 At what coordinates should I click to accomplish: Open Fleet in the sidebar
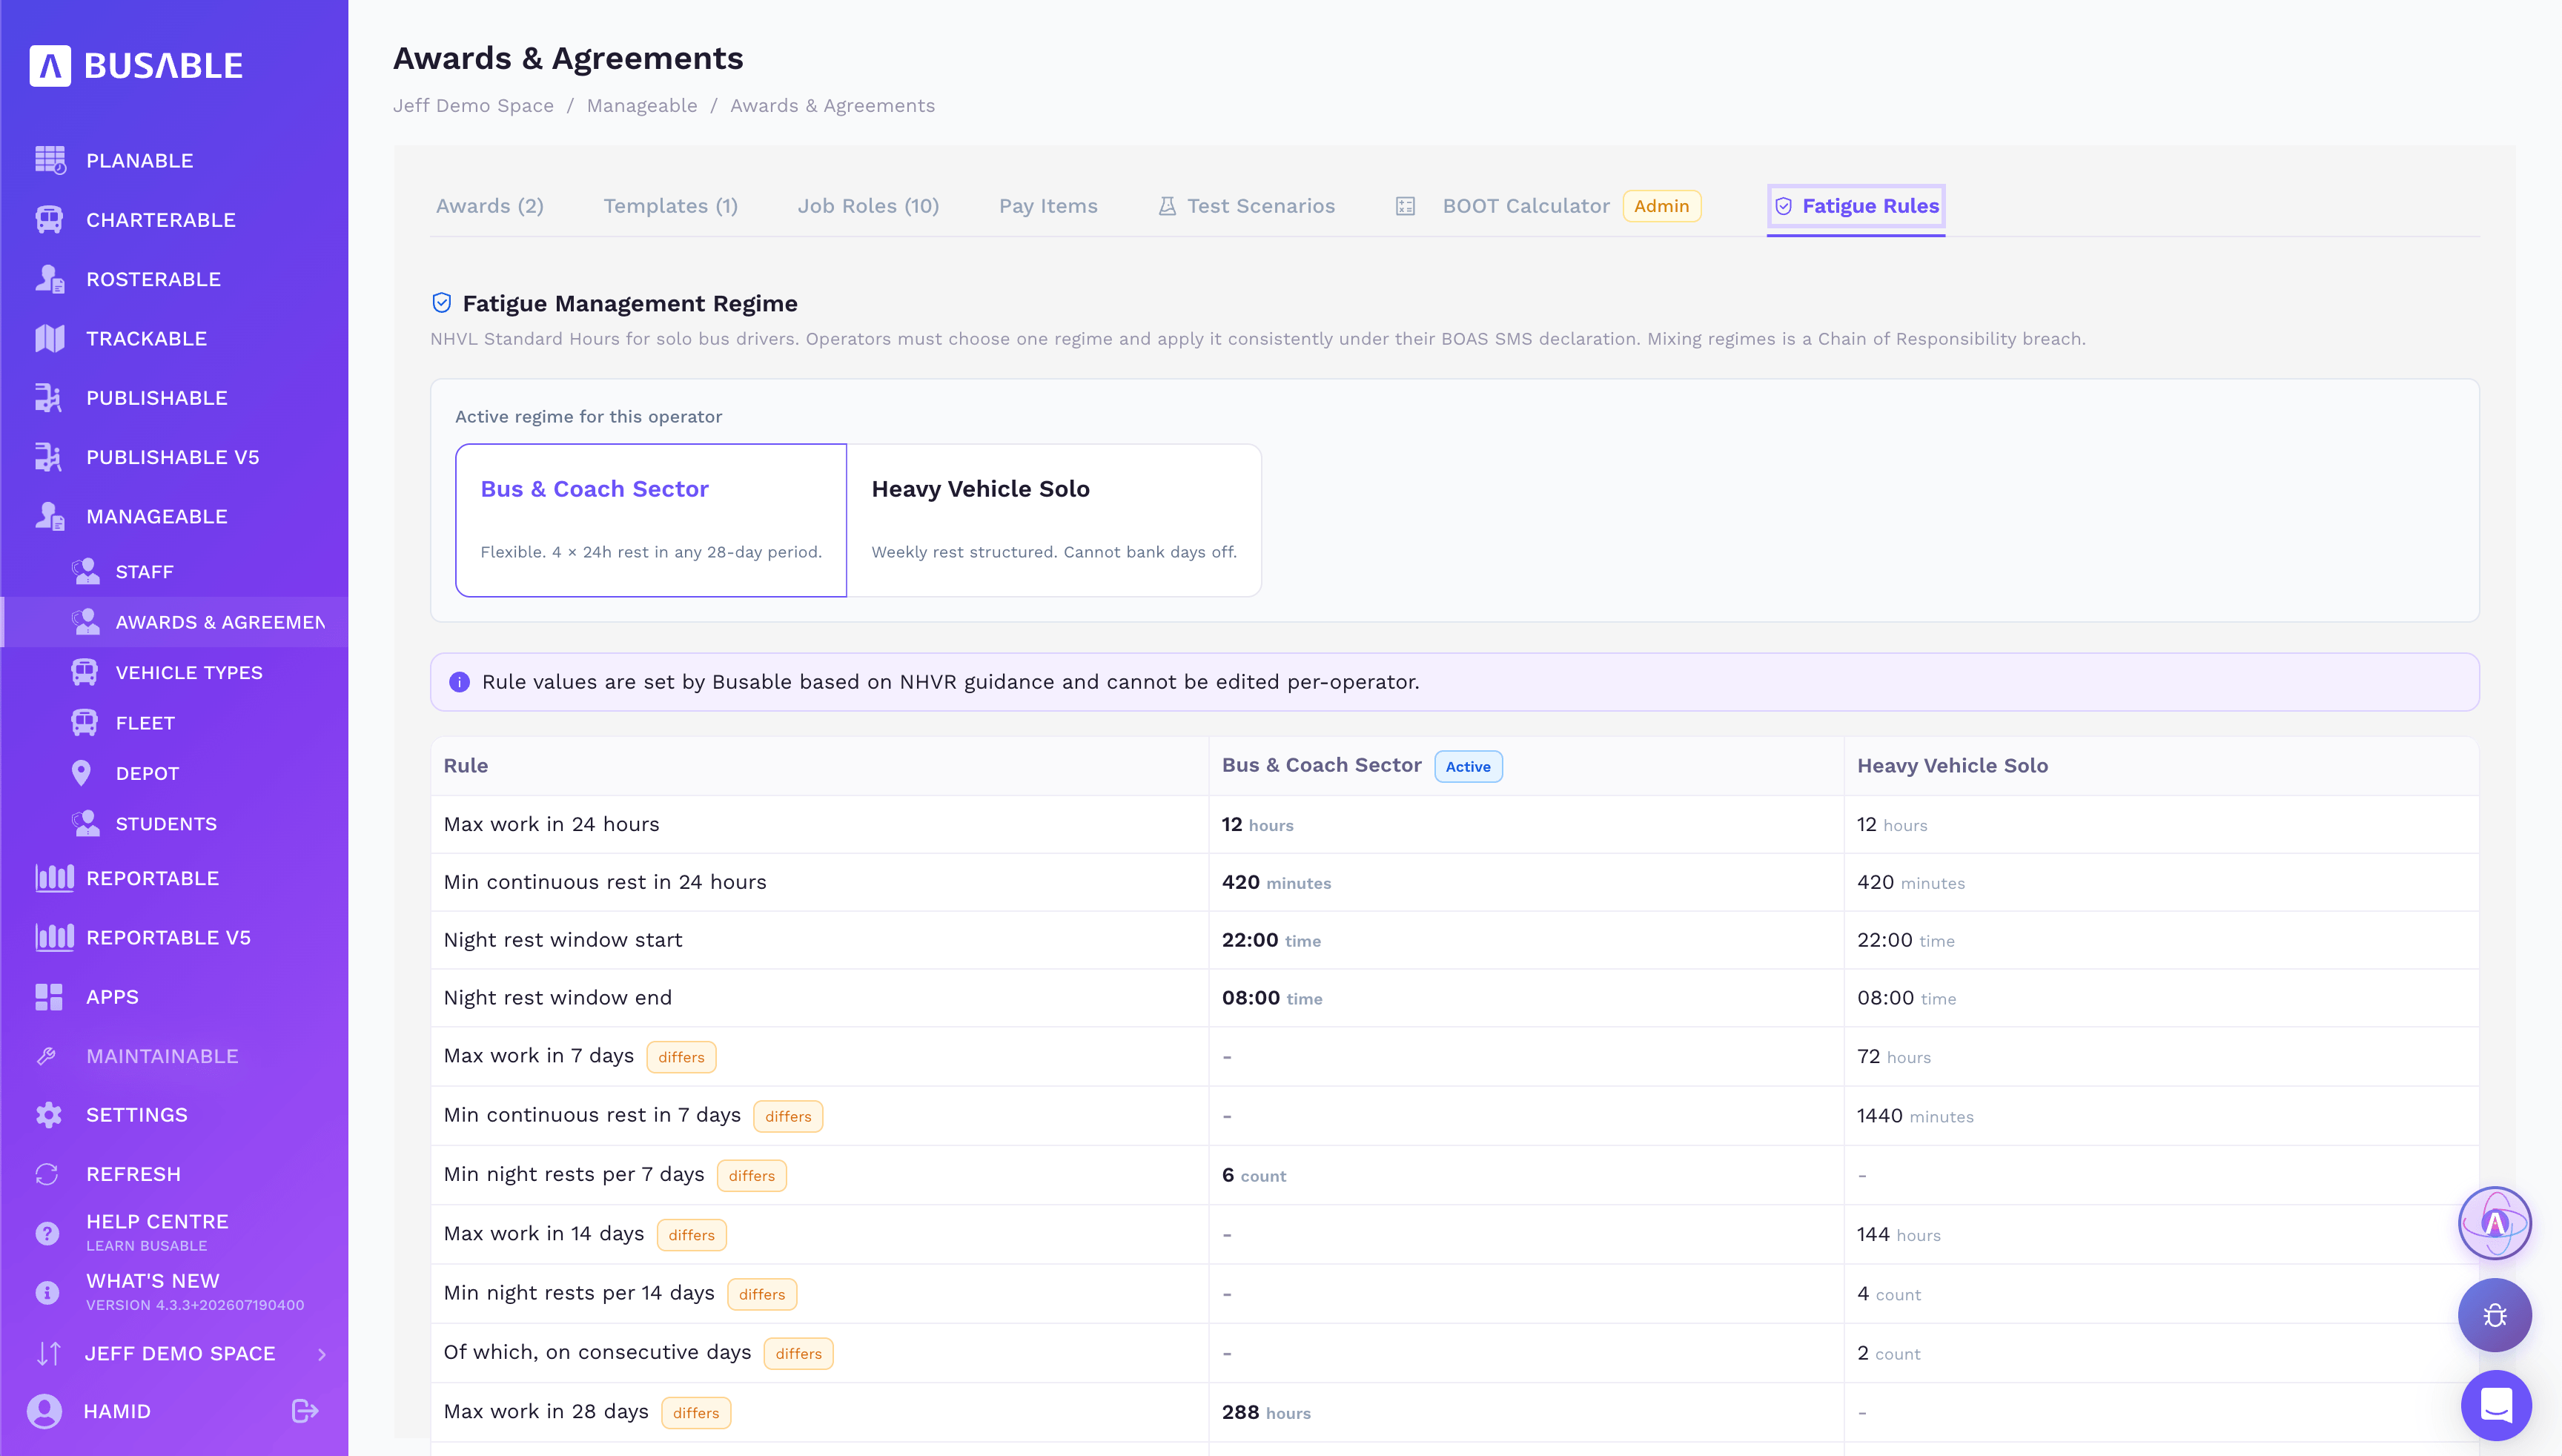click(x=145, y=723)
